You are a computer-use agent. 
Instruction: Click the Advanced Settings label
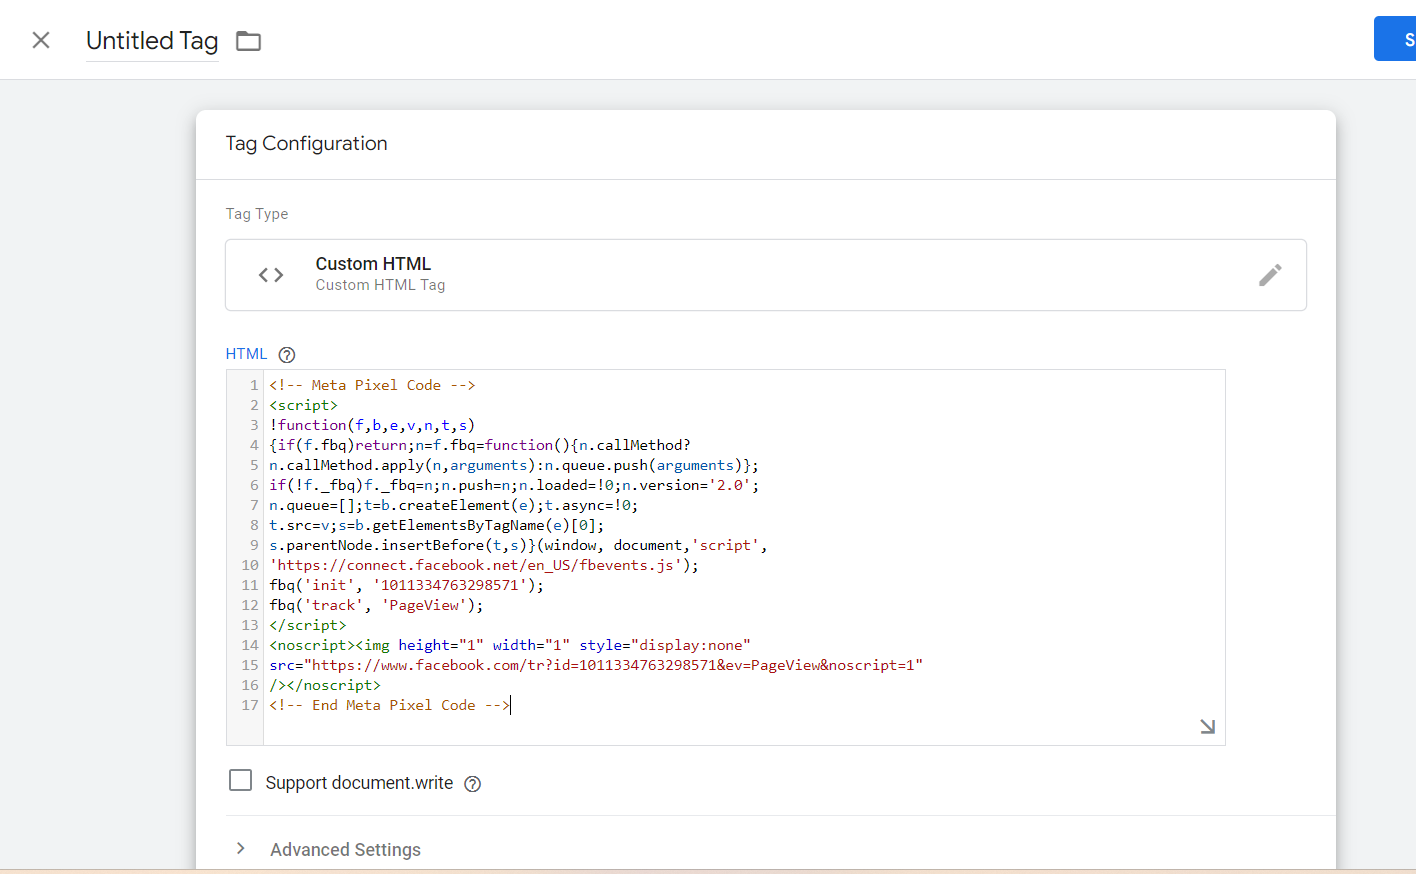click(345, 849)
